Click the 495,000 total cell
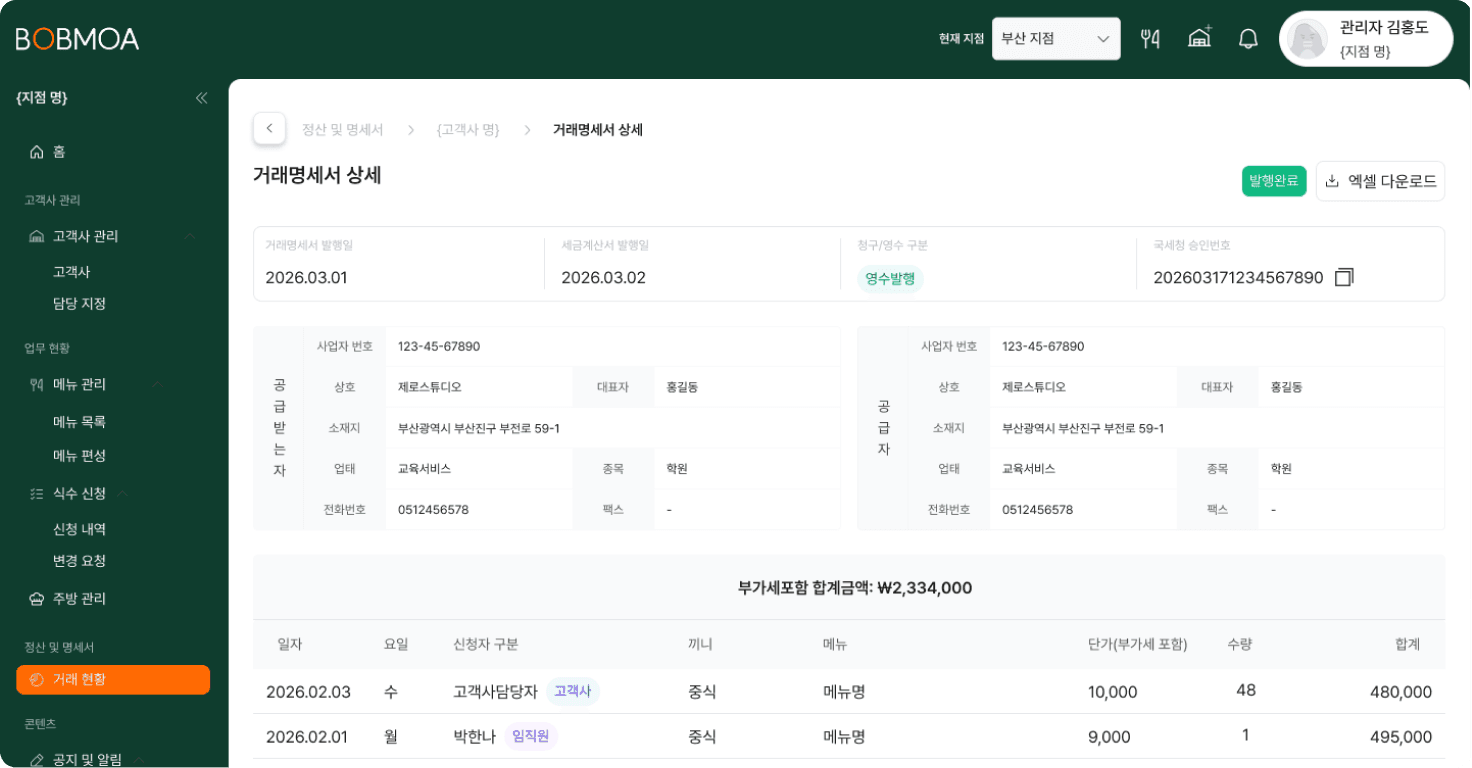 [x=1399, y=737]
